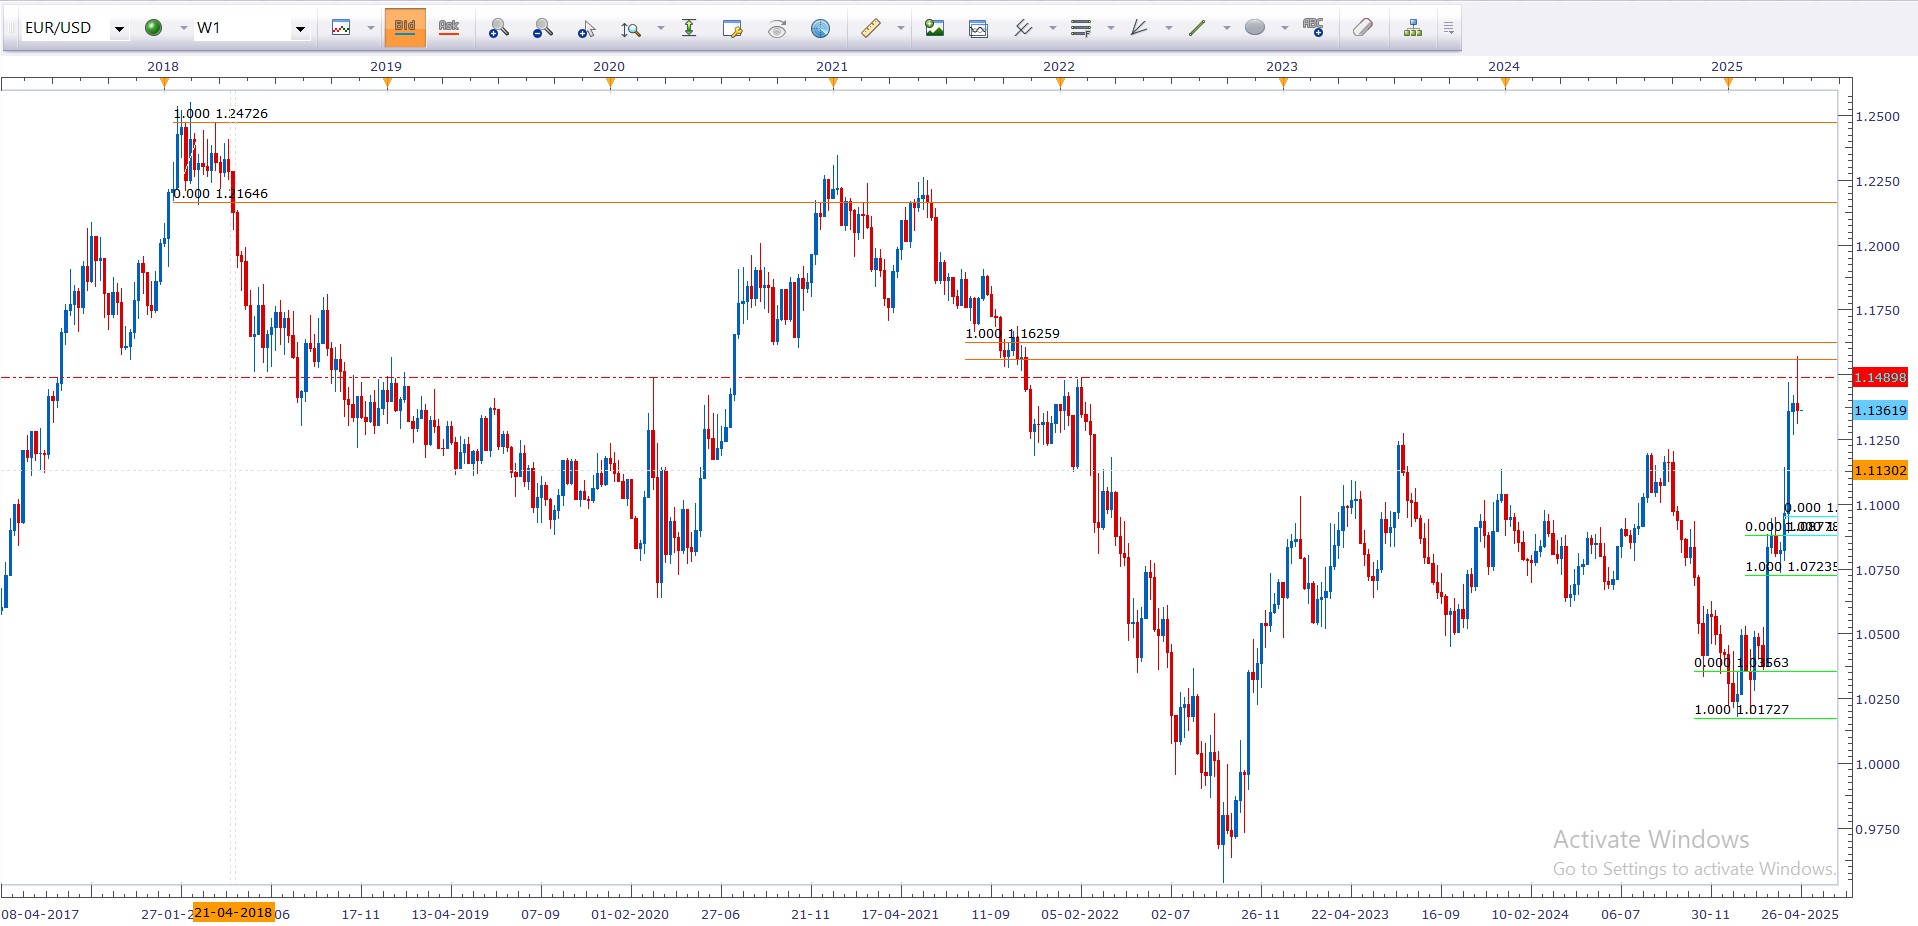Expand the chart type dropdown arrow
1918x926 pixels.
click(370, 28)
